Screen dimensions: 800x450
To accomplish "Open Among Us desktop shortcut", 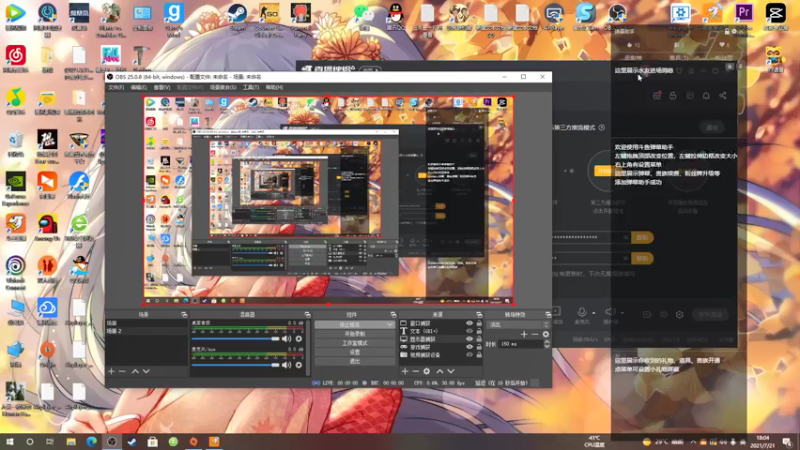I will pos(47,228).
